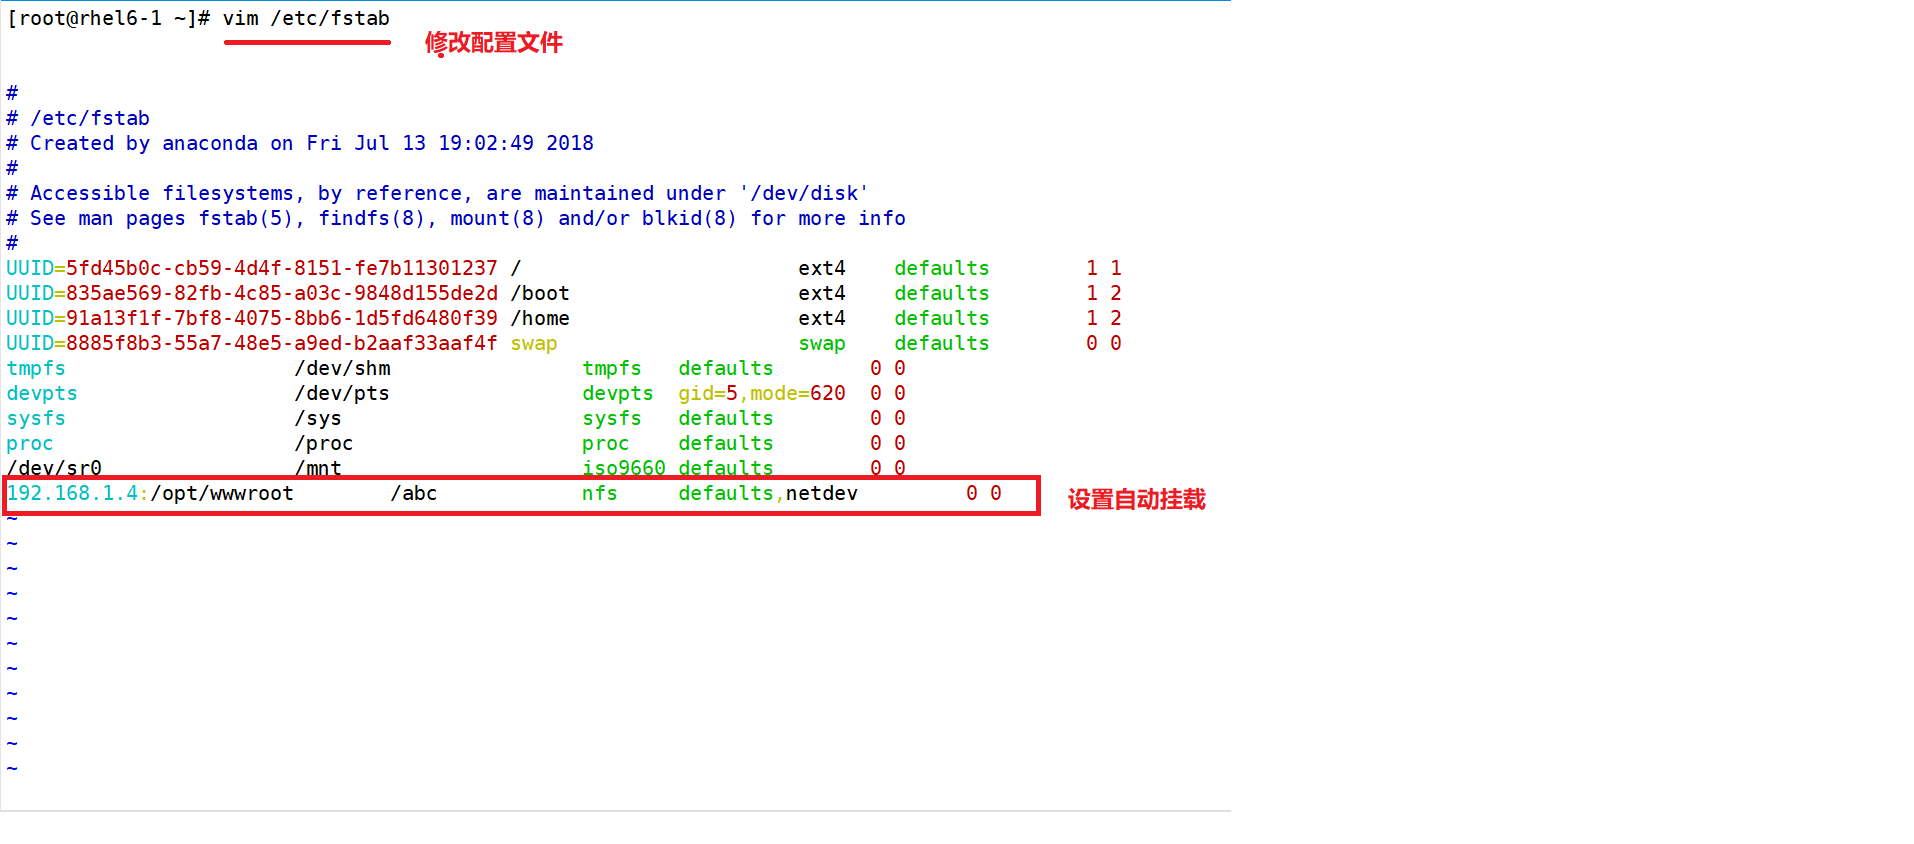Image resolution: width=1914 pixels, height=844 pixels.
Task: Click 'ext4' in the /boot row
Action: click(x=822, y=294)
